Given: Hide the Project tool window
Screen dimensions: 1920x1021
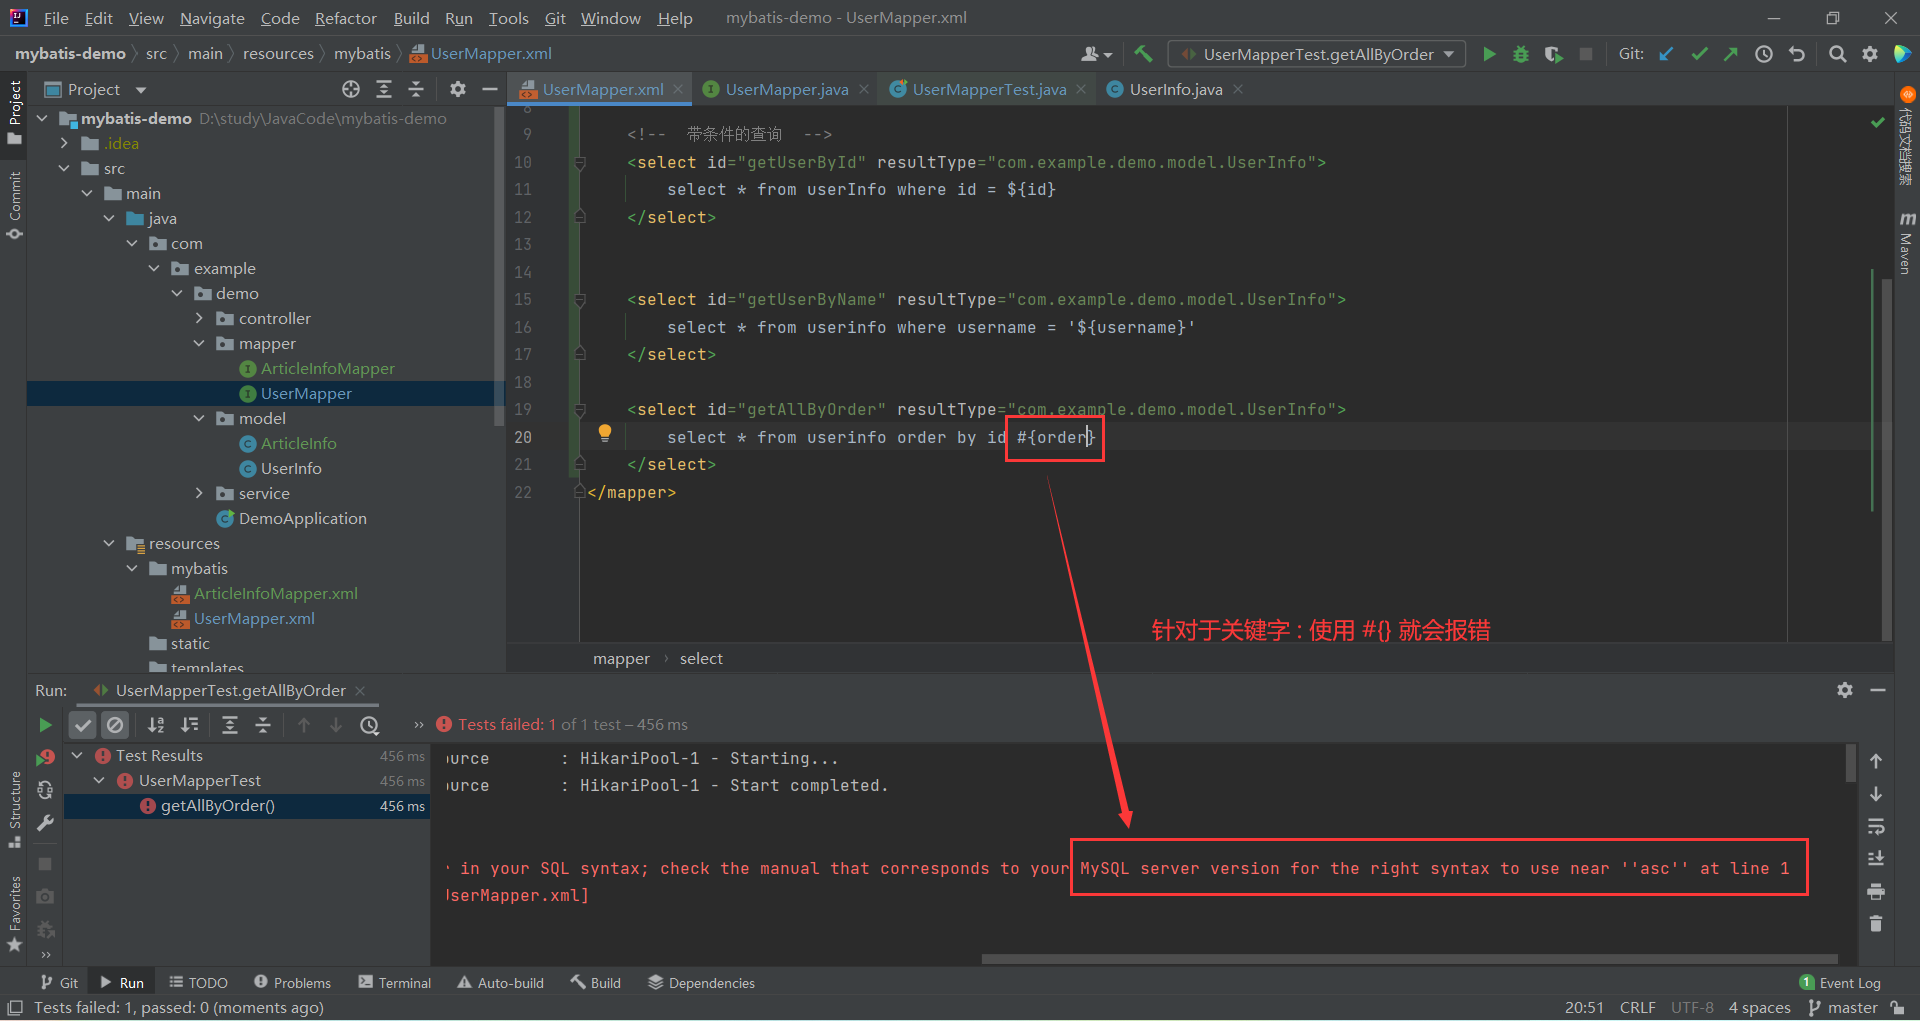Looking at the screenshot, I should coord(490,89).
